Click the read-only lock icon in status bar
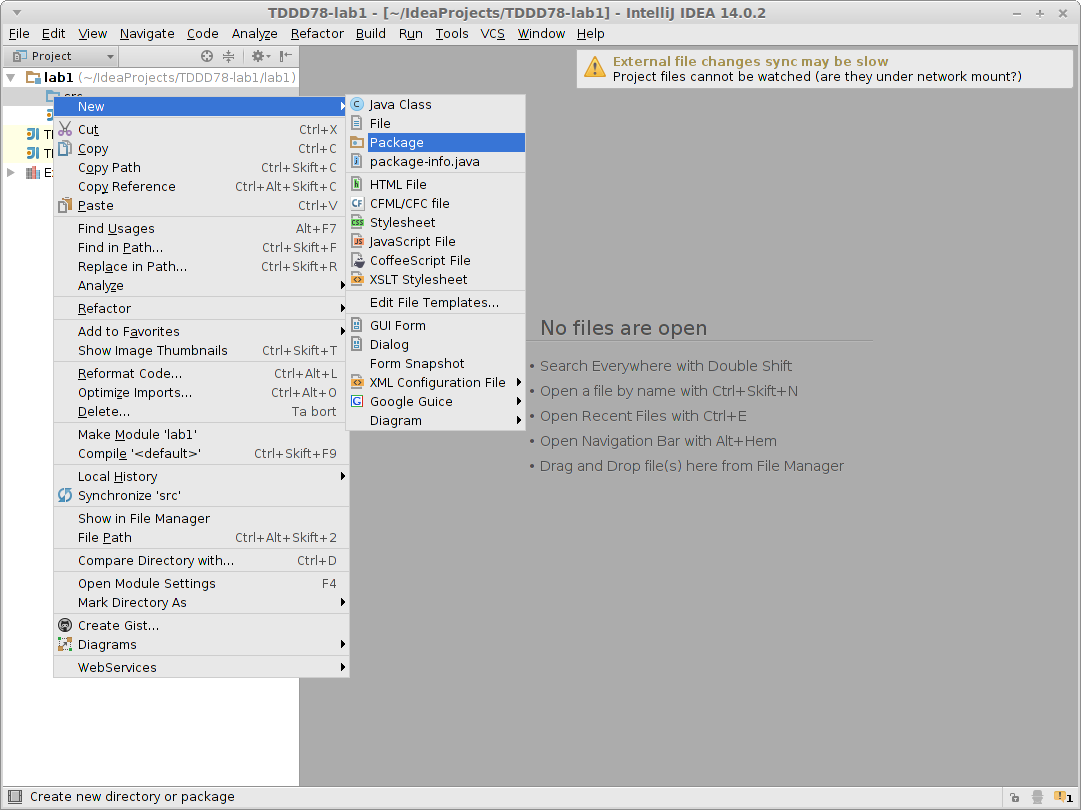This screenshot has height=810, width=1081. (1014, 797)
